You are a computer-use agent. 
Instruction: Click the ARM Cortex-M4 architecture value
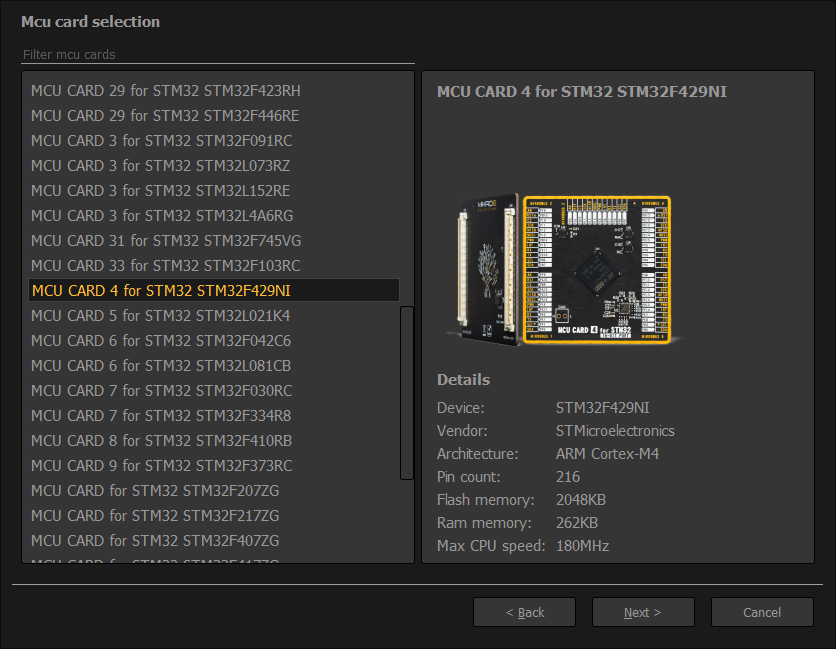[x=607, y=454]
